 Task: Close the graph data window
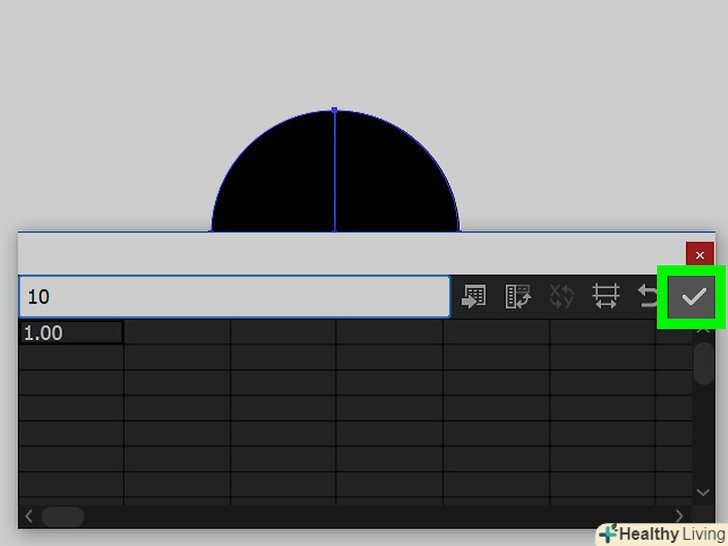699,255
